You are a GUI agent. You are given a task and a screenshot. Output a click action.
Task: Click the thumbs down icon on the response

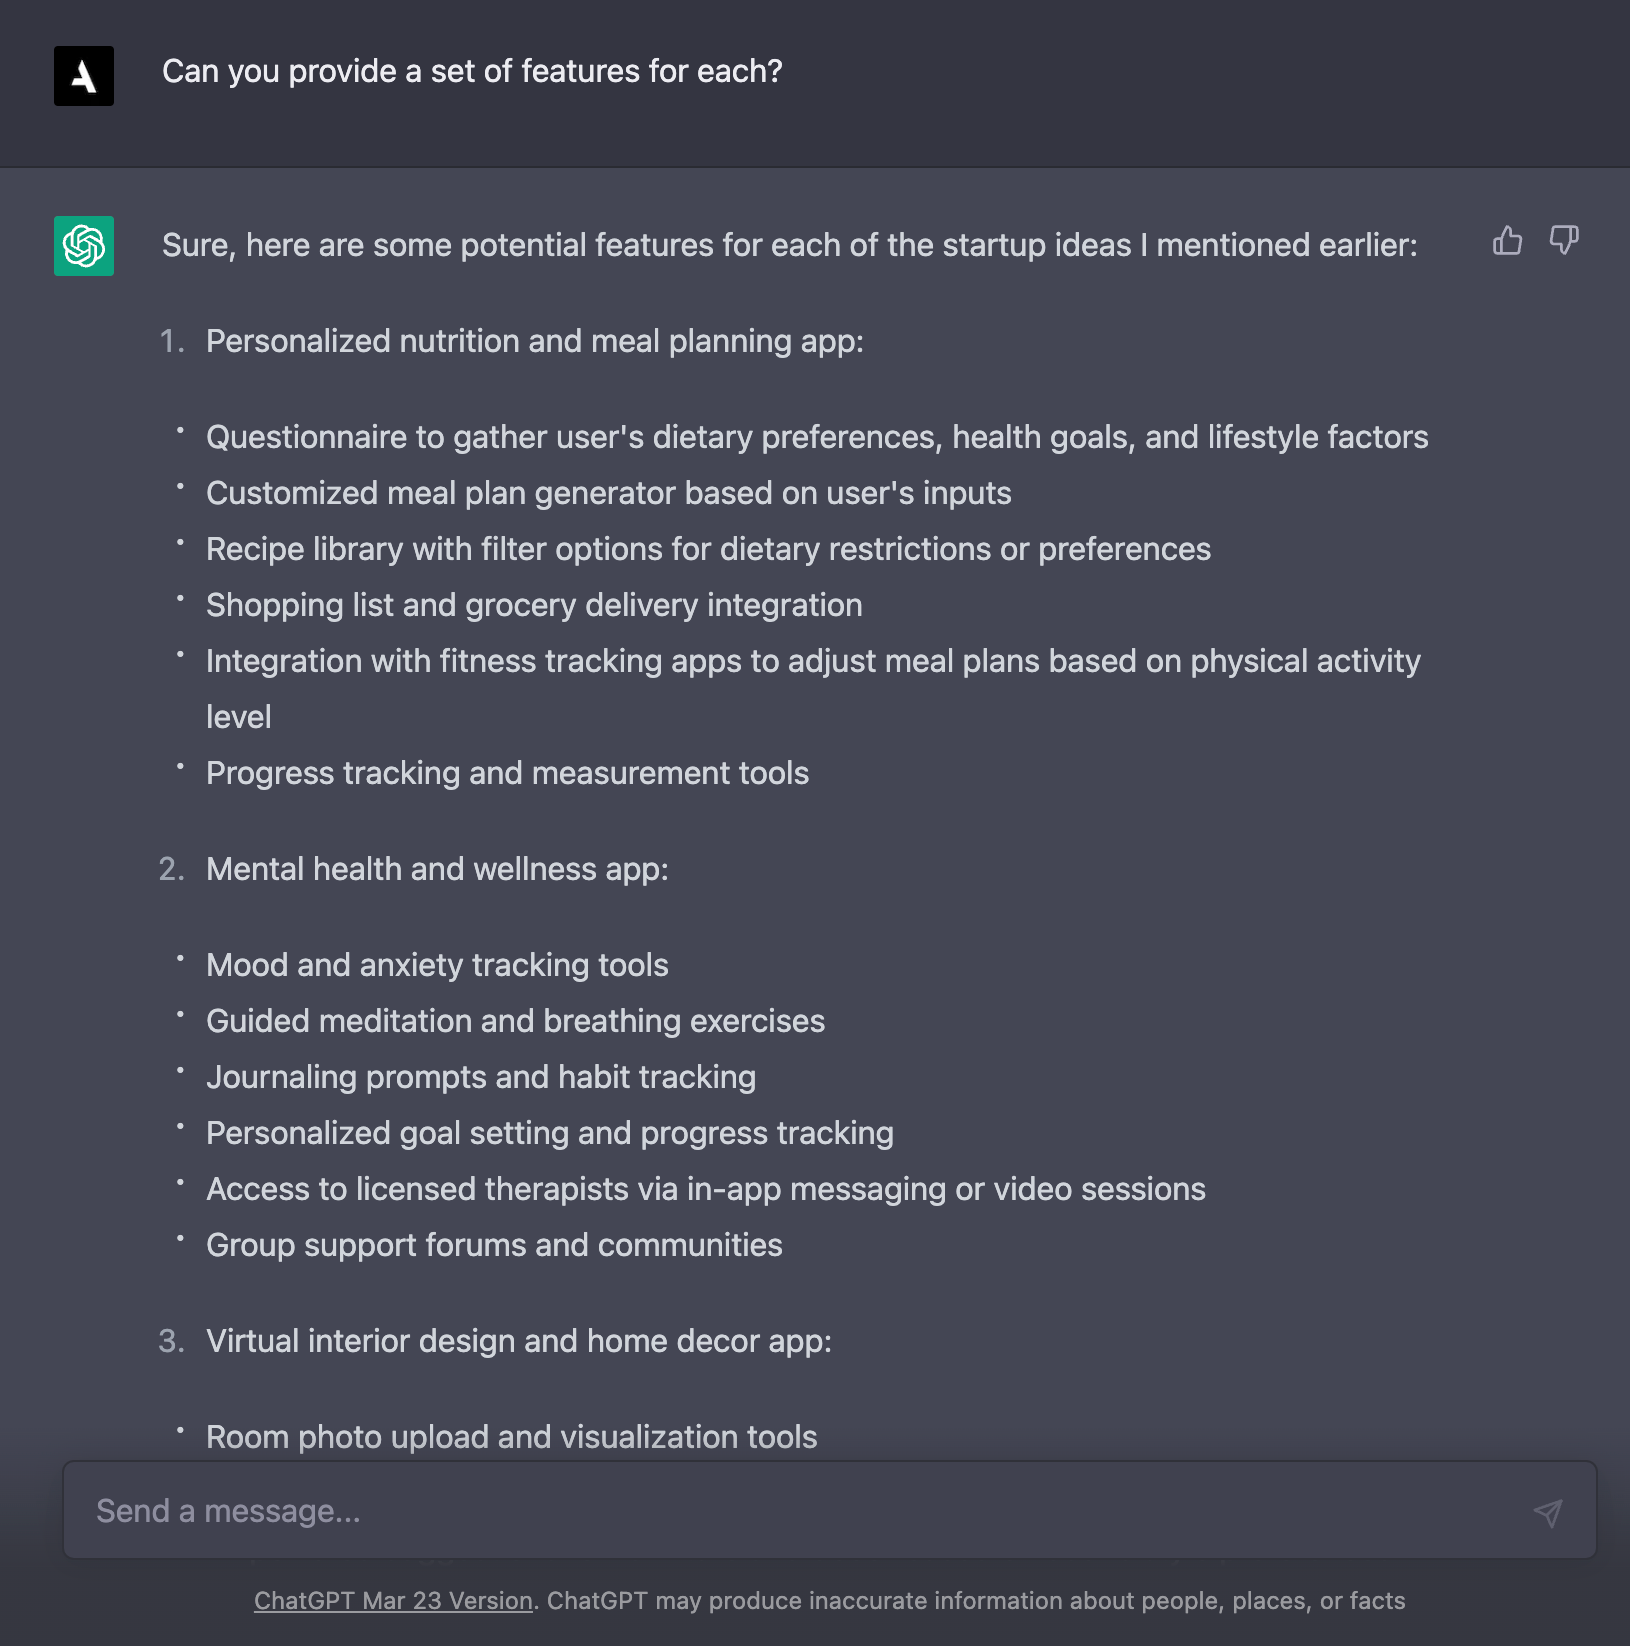click(x=1564, y=241)
